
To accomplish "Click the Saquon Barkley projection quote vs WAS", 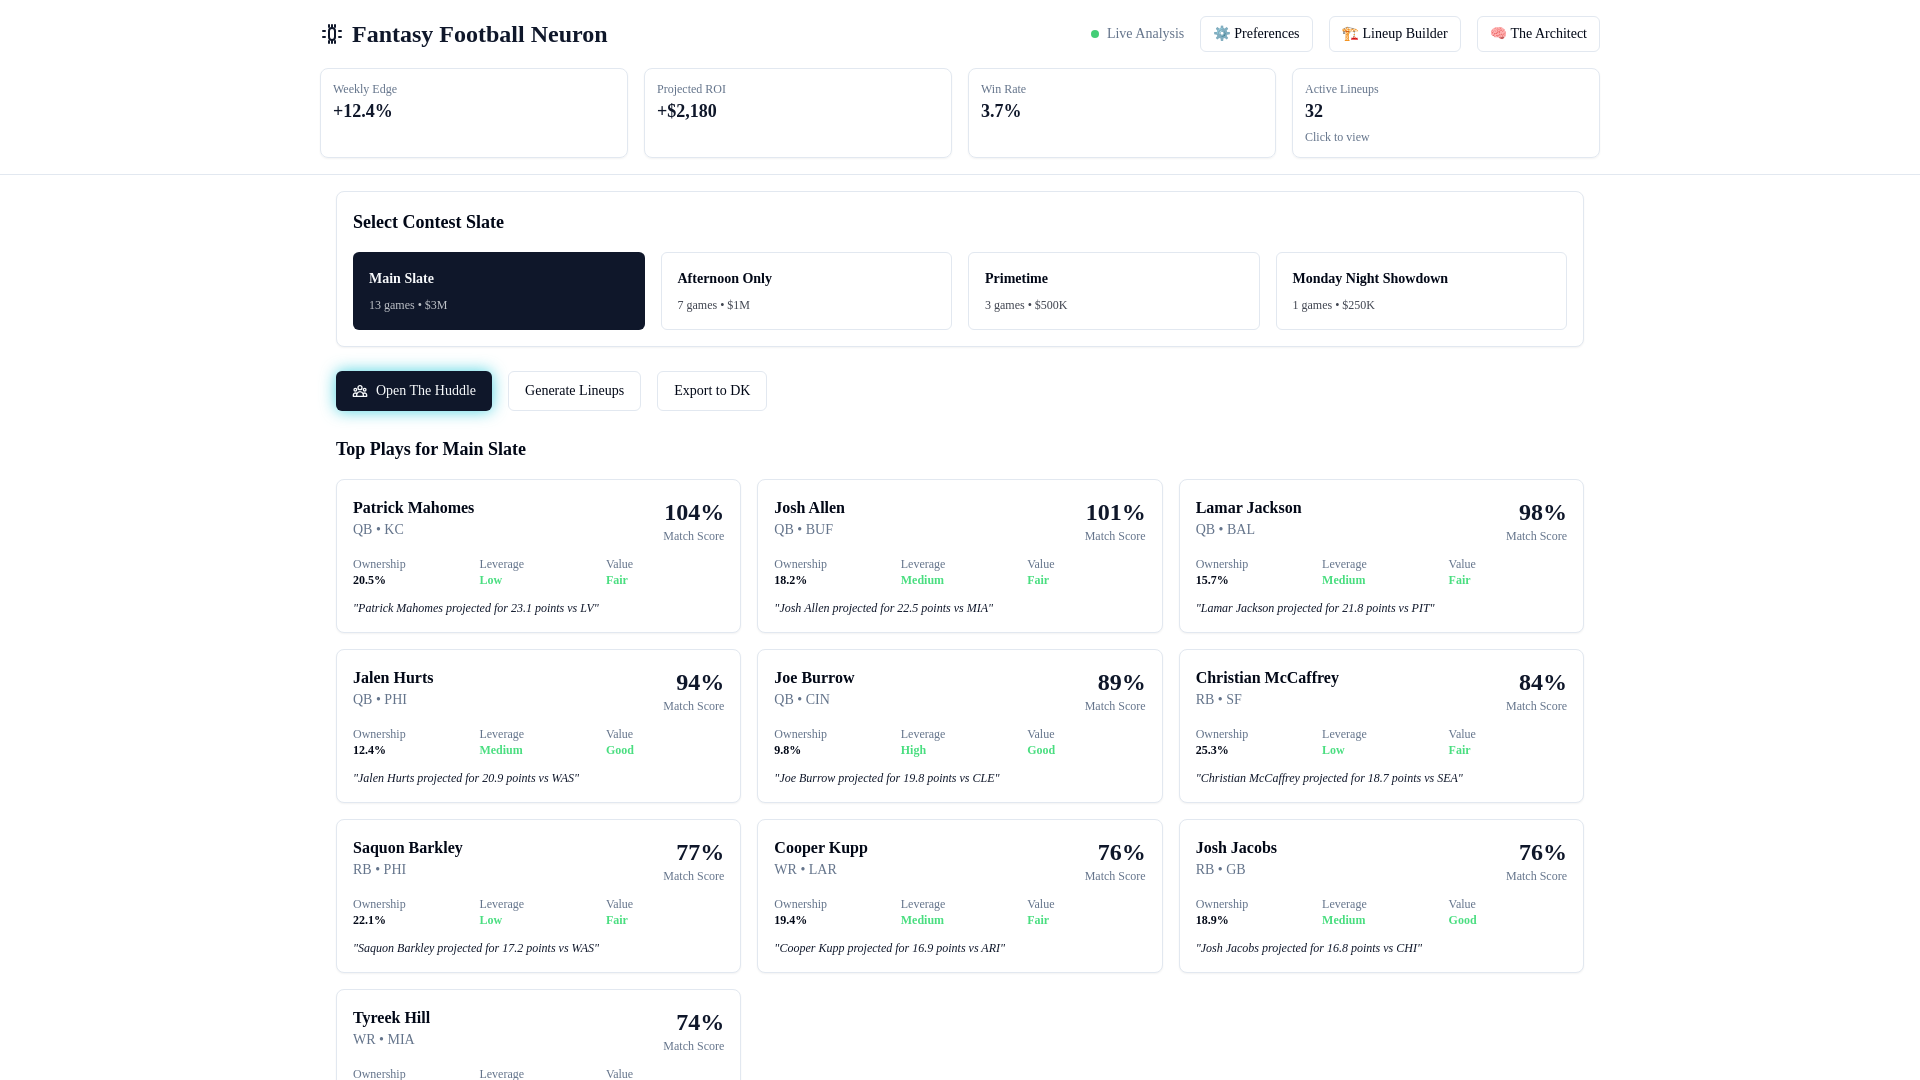I will click(476, 948).
